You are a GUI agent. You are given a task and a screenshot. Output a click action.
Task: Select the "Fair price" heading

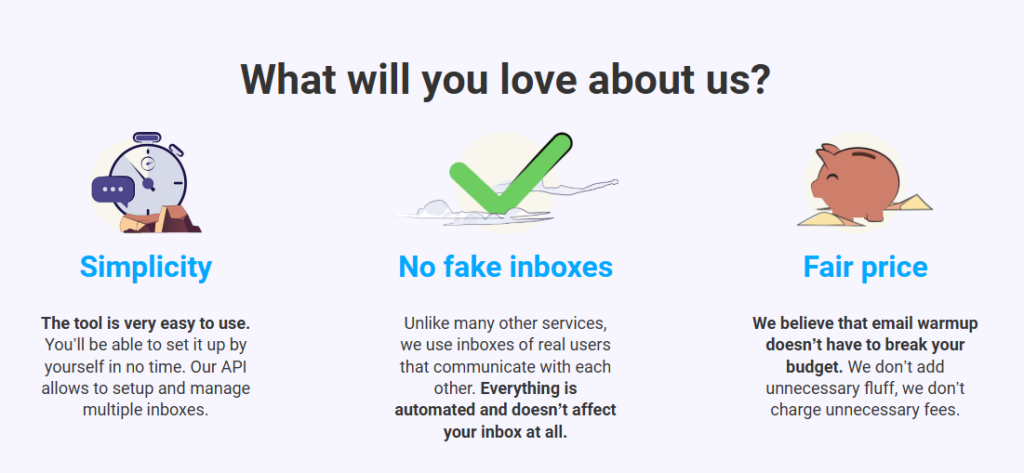(865, 267)
